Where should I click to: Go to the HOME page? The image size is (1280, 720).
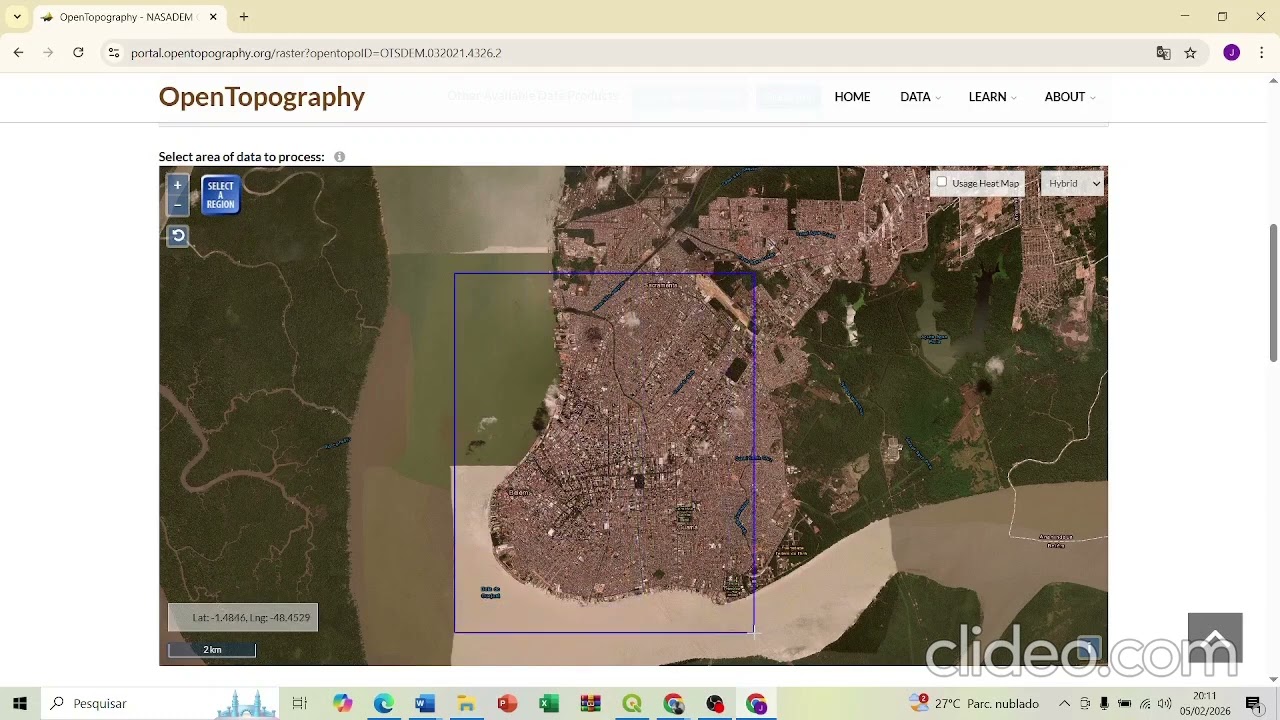(x=852, y=97)
